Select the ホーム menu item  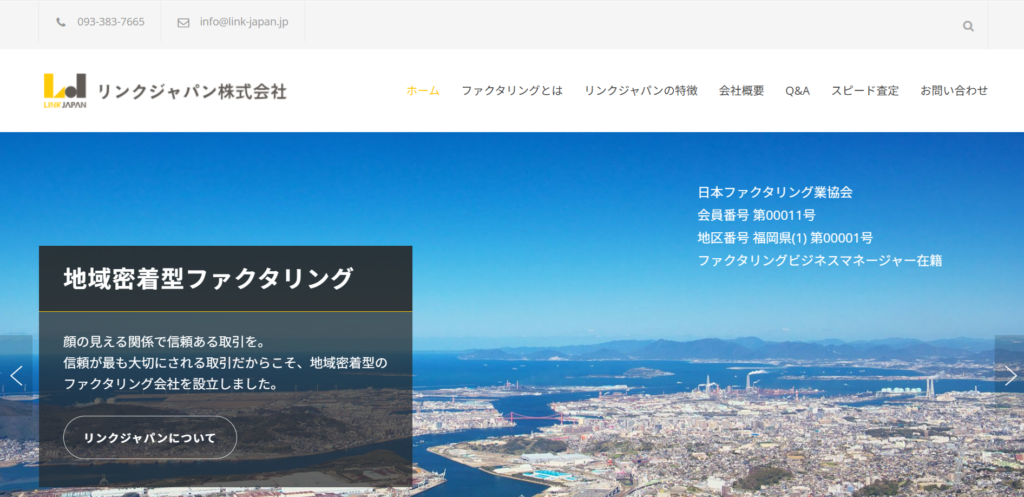click(x=422, y=90)
